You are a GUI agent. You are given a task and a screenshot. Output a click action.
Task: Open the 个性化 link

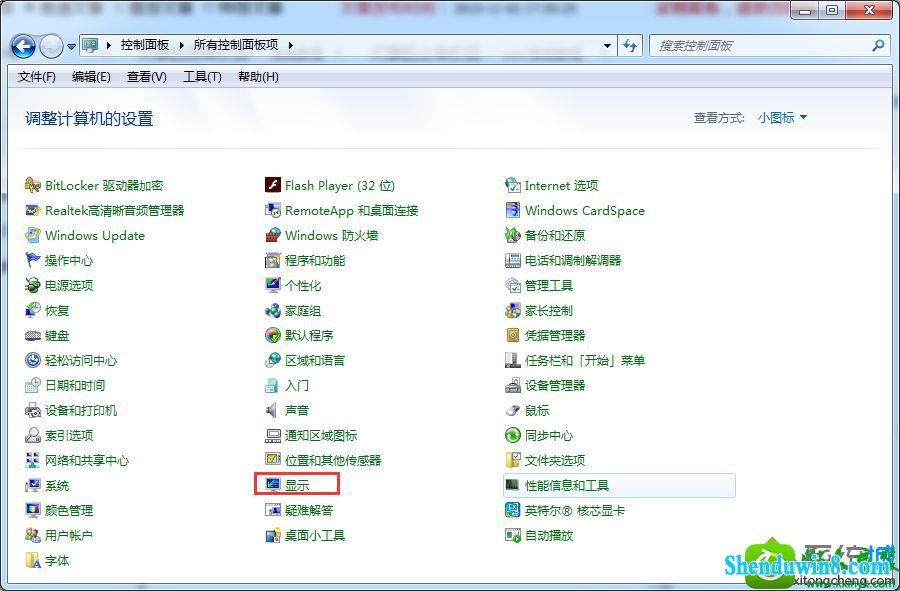pyautogui.click(x=303, y=285)
